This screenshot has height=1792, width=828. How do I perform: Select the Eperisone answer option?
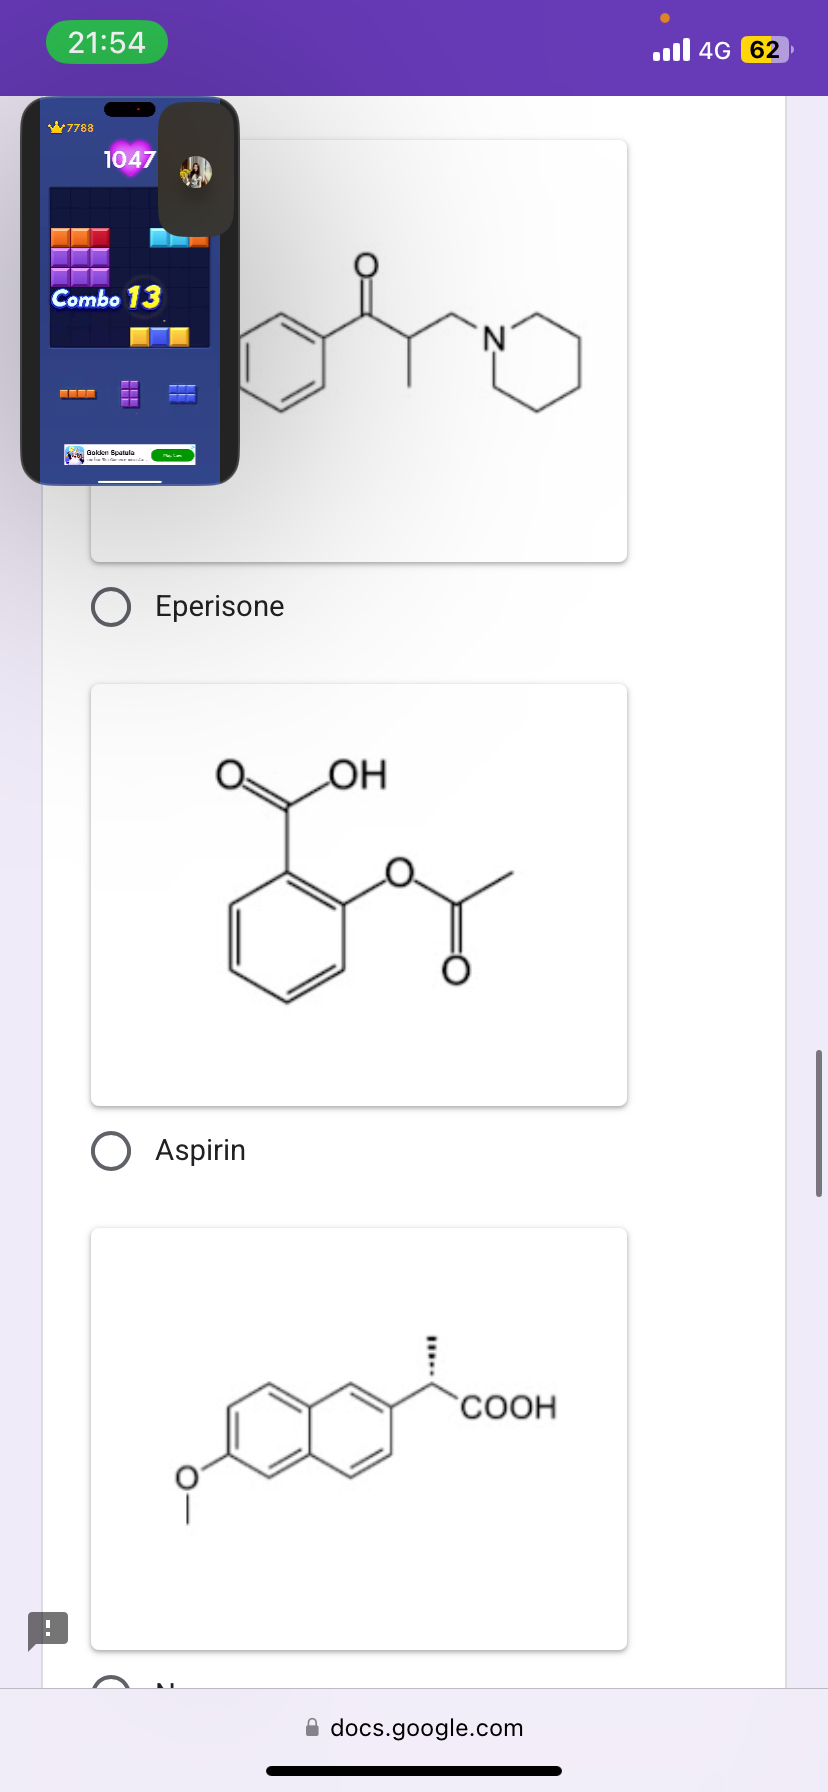click(x=111, y=606)
